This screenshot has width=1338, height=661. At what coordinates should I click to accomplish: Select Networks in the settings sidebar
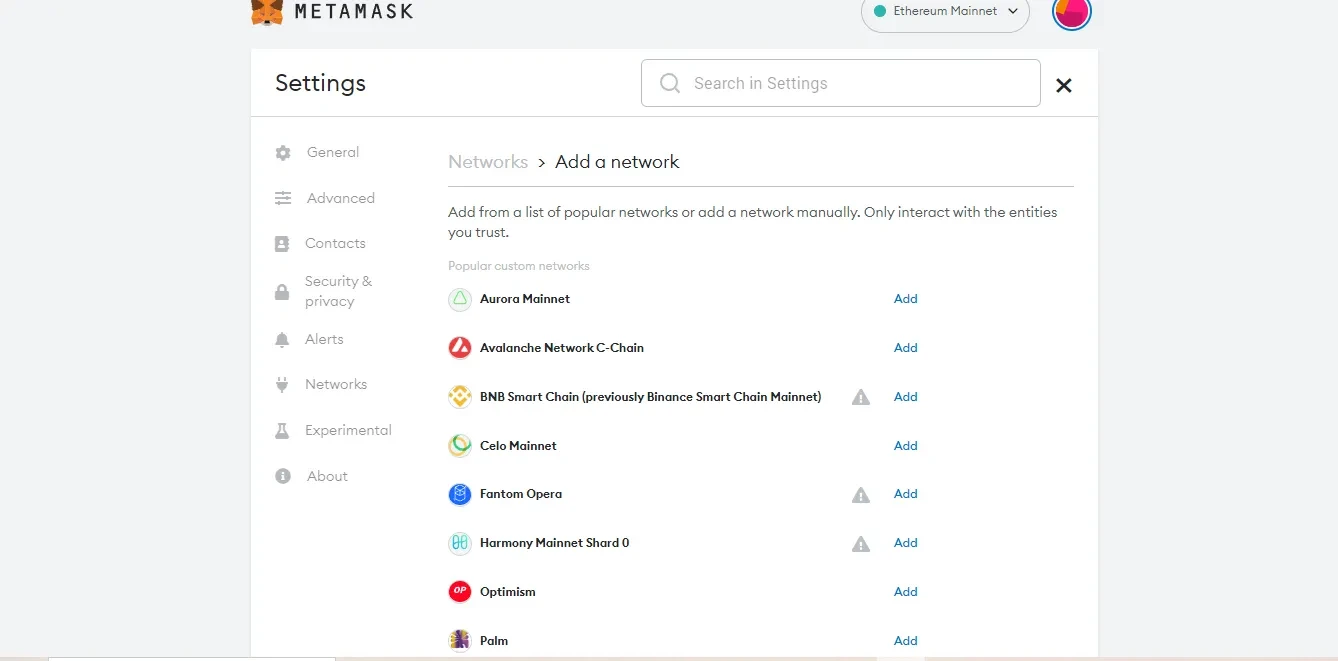336,384
